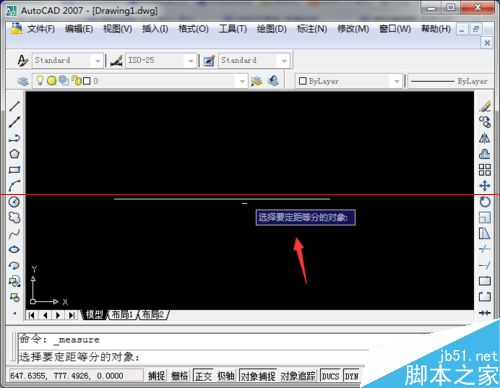
Task: Select the Rectangle tool
Action: [x=14, y=170]
